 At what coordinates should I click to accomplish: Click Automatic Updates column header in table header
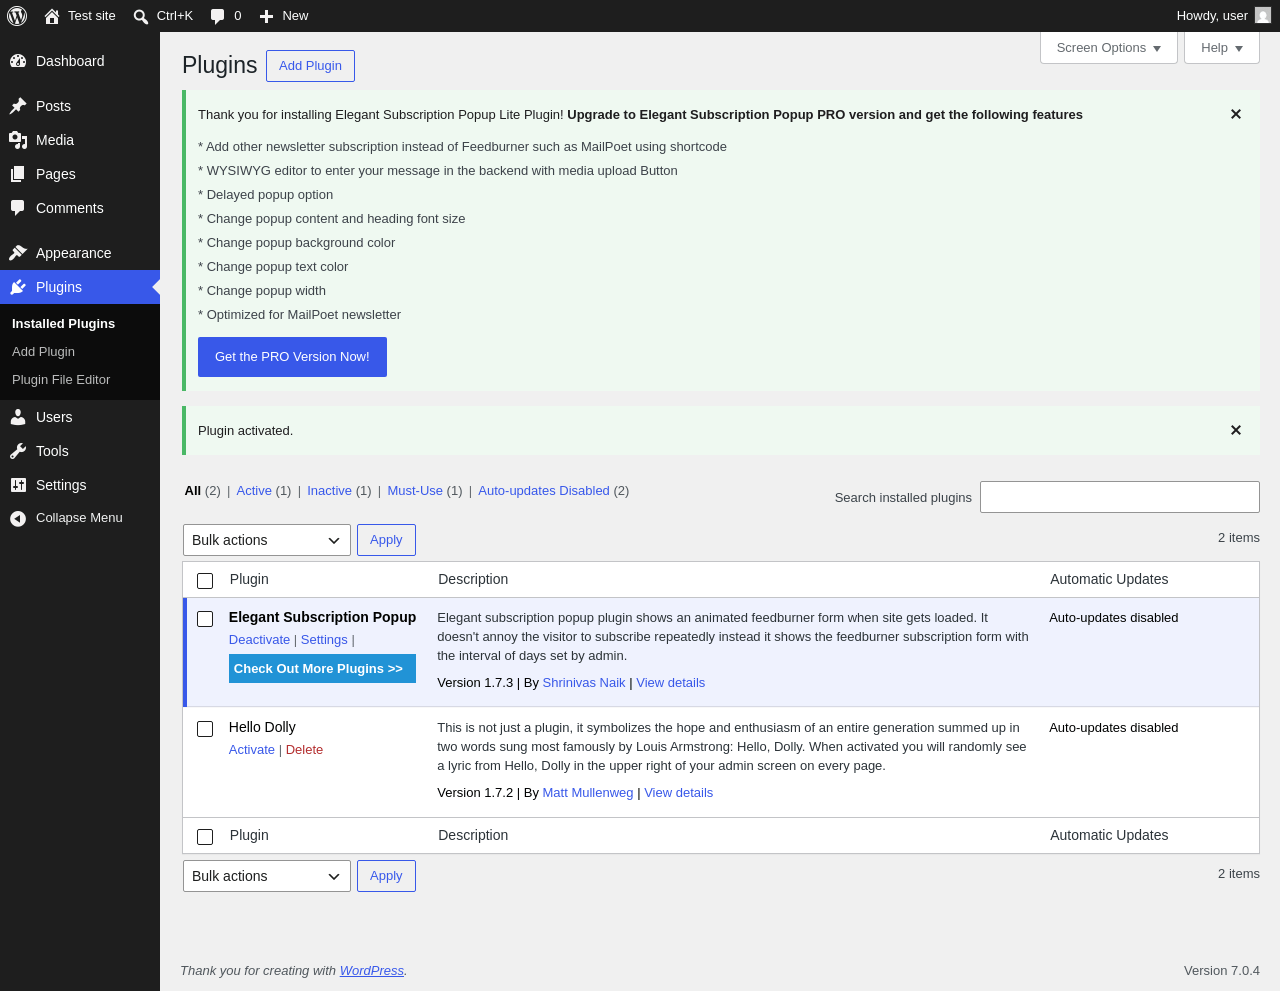(1109, 579)
